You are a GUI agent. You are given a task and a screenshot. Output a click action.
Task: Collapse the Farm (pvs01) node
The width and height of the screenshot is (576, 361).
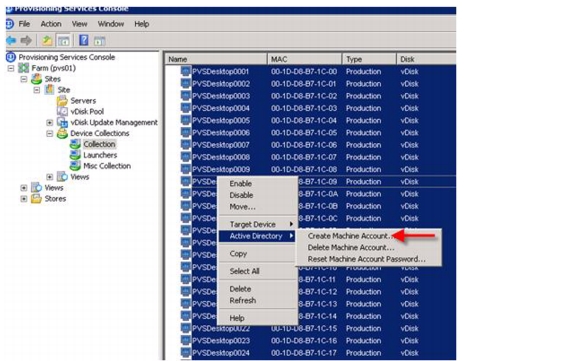11,68
